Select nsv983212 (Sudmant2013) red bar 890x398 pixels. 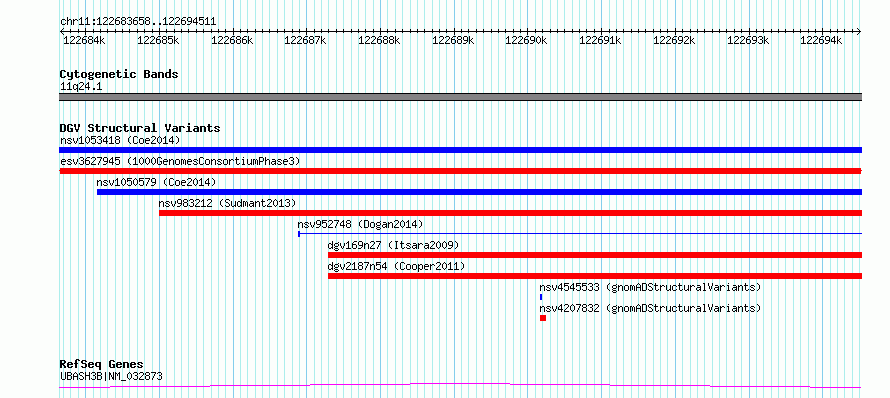[x=510, y=213]
